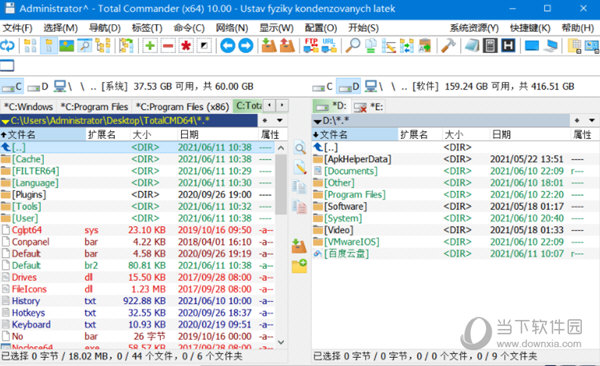Click the refresh (reread source) toolbar icon
600x366 pixels.
click(7, 46)
